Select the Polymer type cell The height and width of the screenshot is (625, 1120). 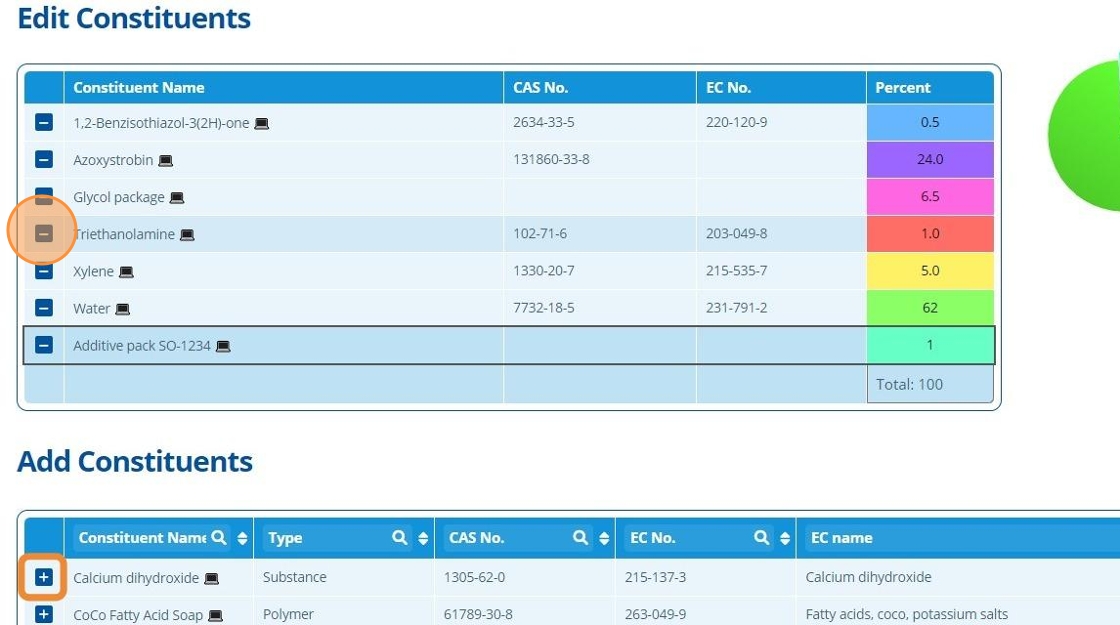(288, 614)
